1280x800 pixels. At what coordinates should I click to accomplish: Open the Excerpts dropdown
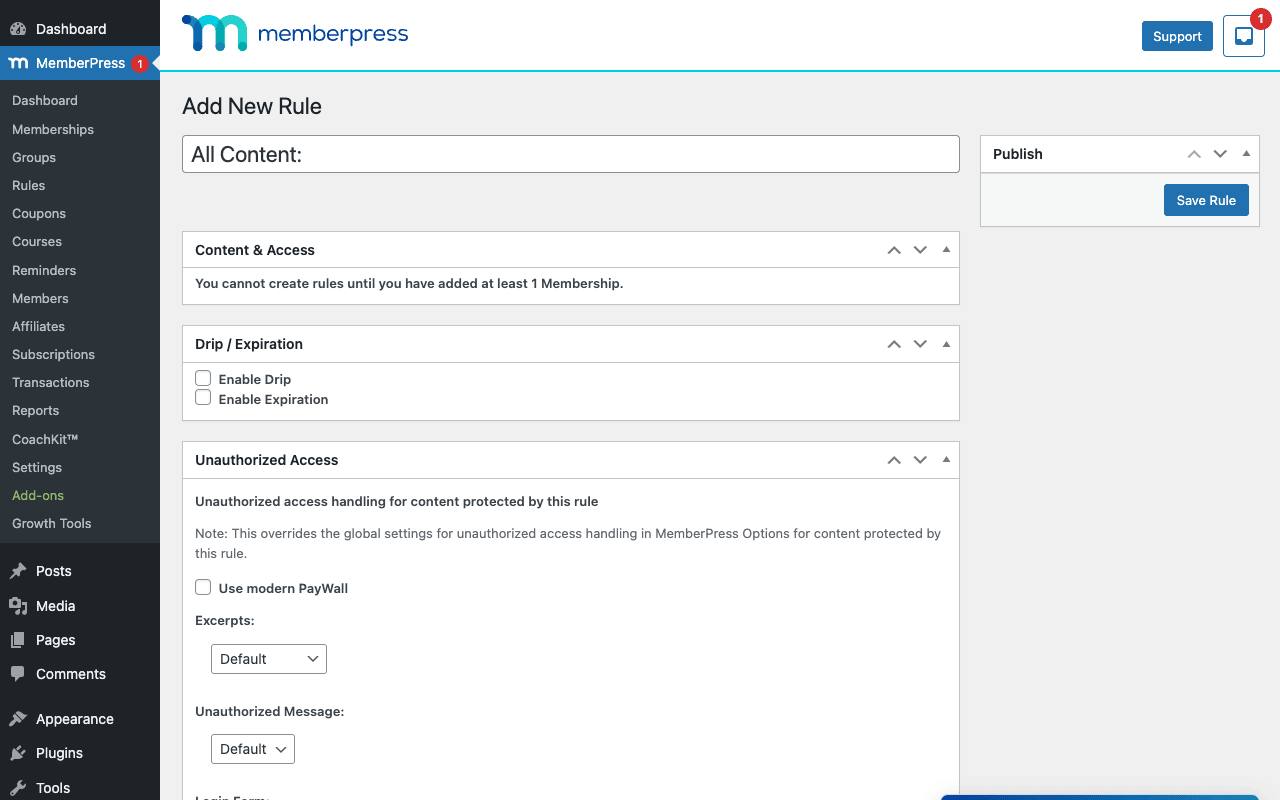269,659
